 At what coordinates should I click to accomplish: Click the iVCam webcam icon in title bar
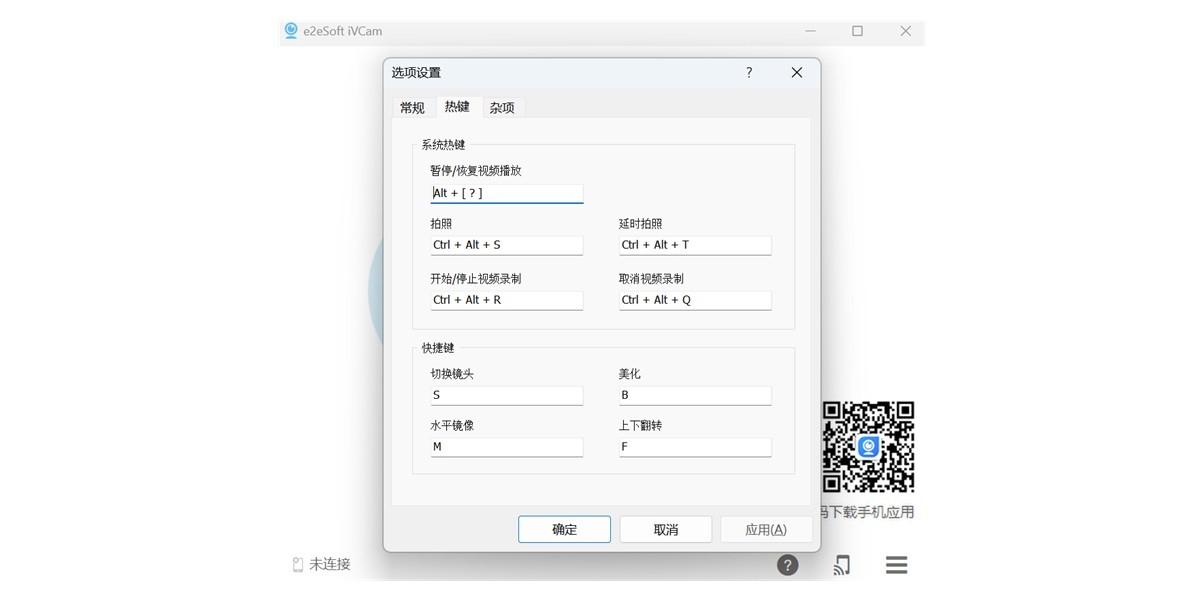(x=290, y=31)
